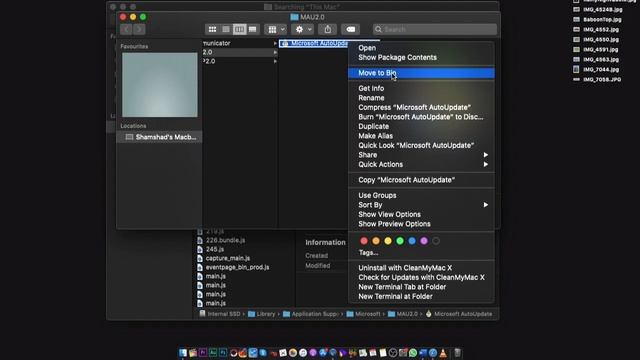640x360 pixels.
Task: Go back with the Finder back arrow
Action: point(127,29)
